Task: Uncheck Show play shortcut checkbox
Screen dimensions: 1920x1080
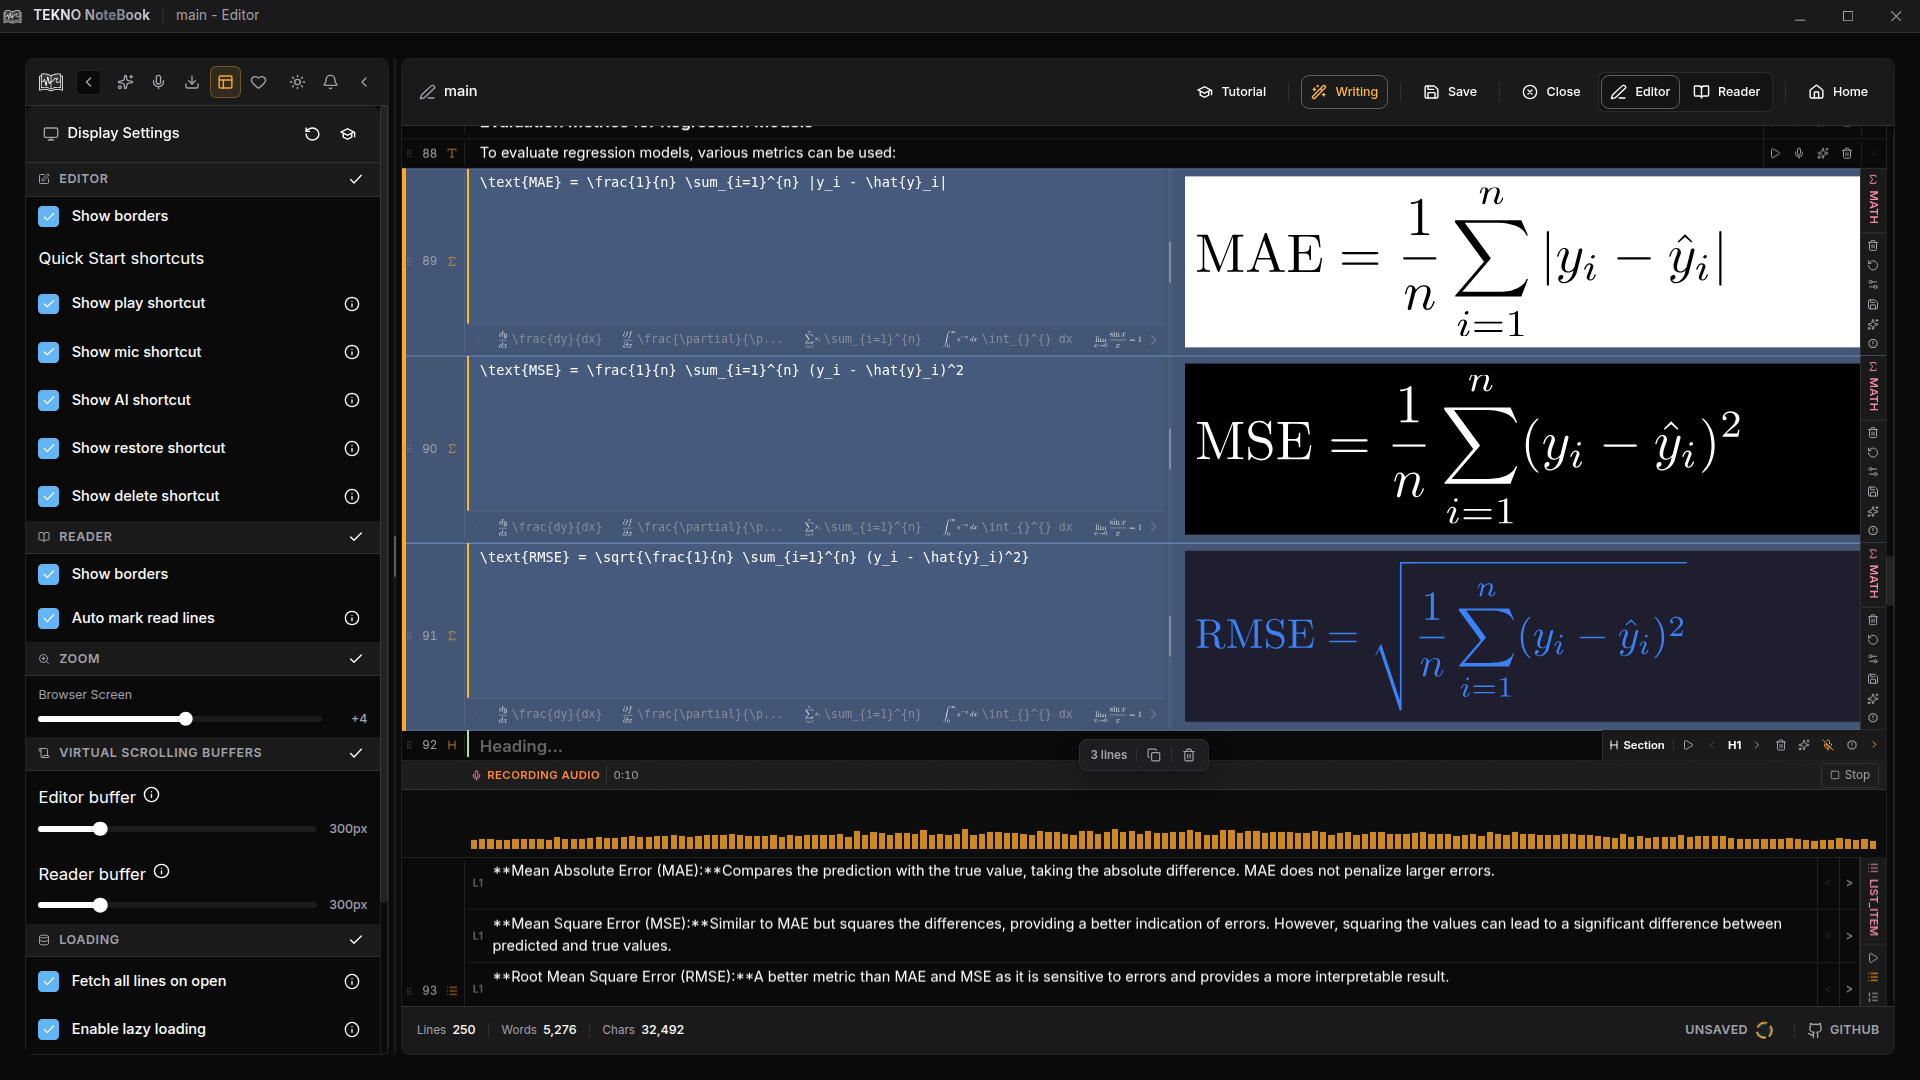Action: click(49, 304)
